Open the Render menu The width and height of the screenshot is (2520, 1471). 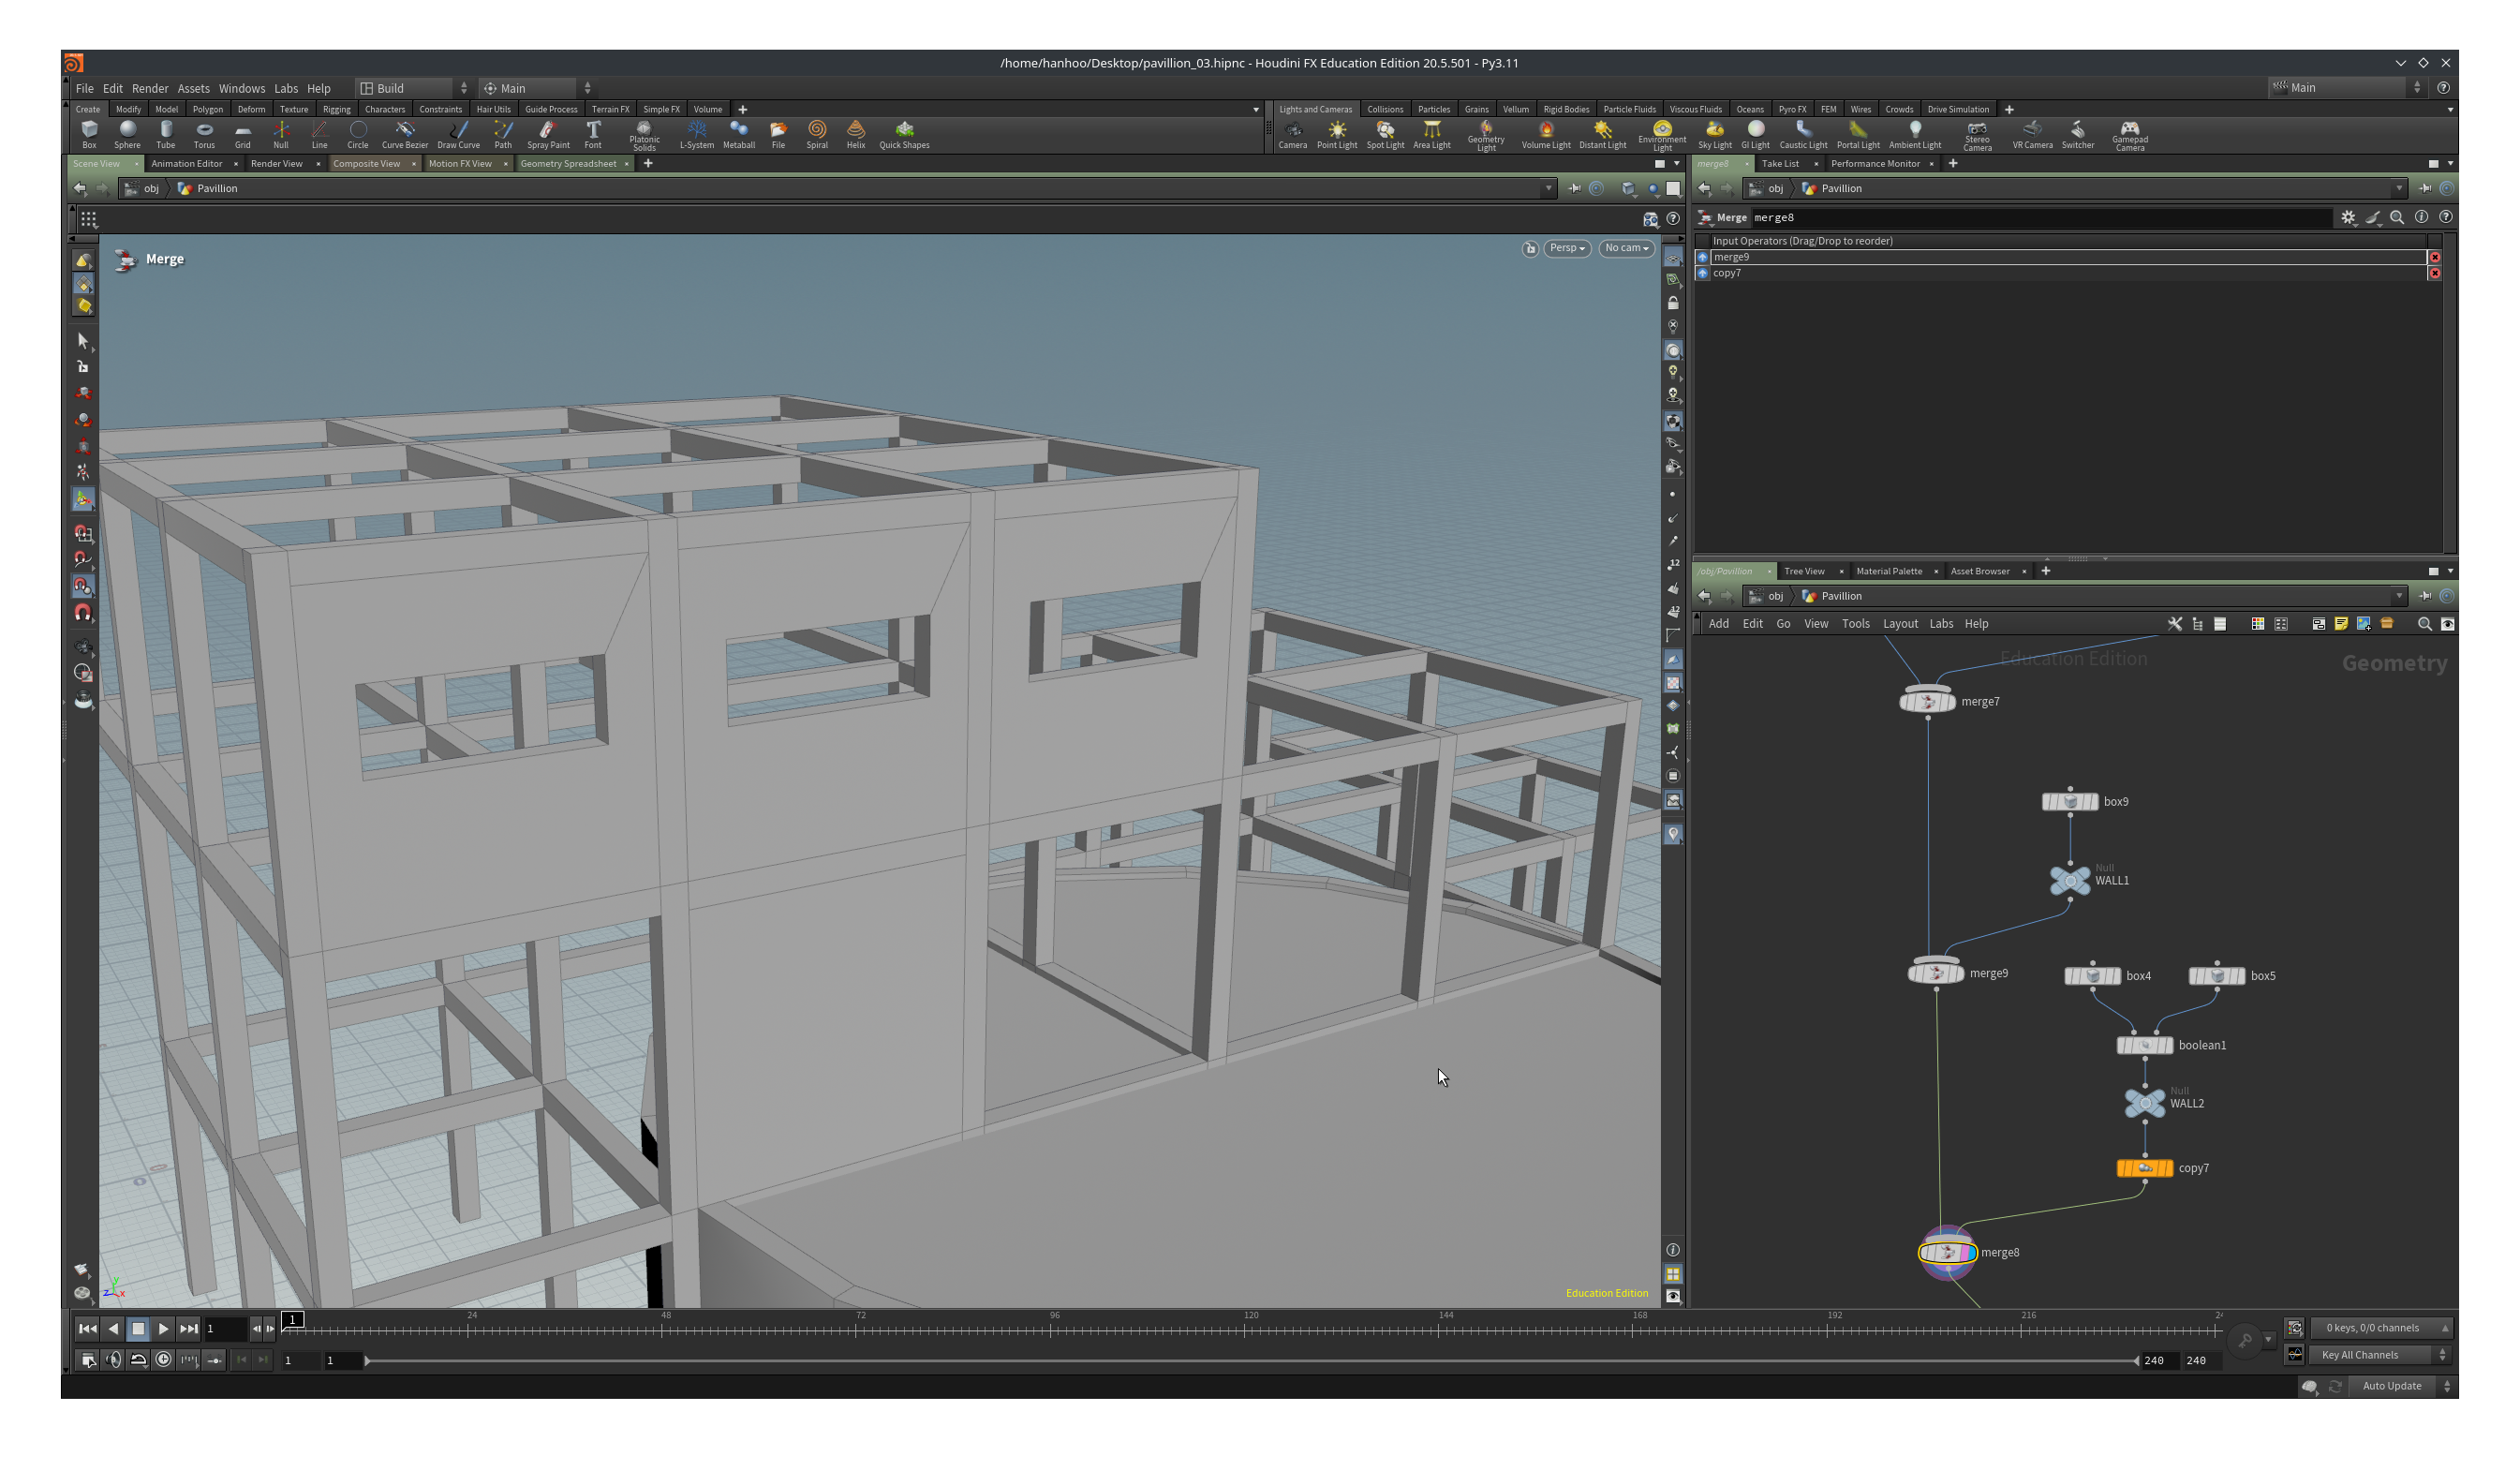pos(151,87)
